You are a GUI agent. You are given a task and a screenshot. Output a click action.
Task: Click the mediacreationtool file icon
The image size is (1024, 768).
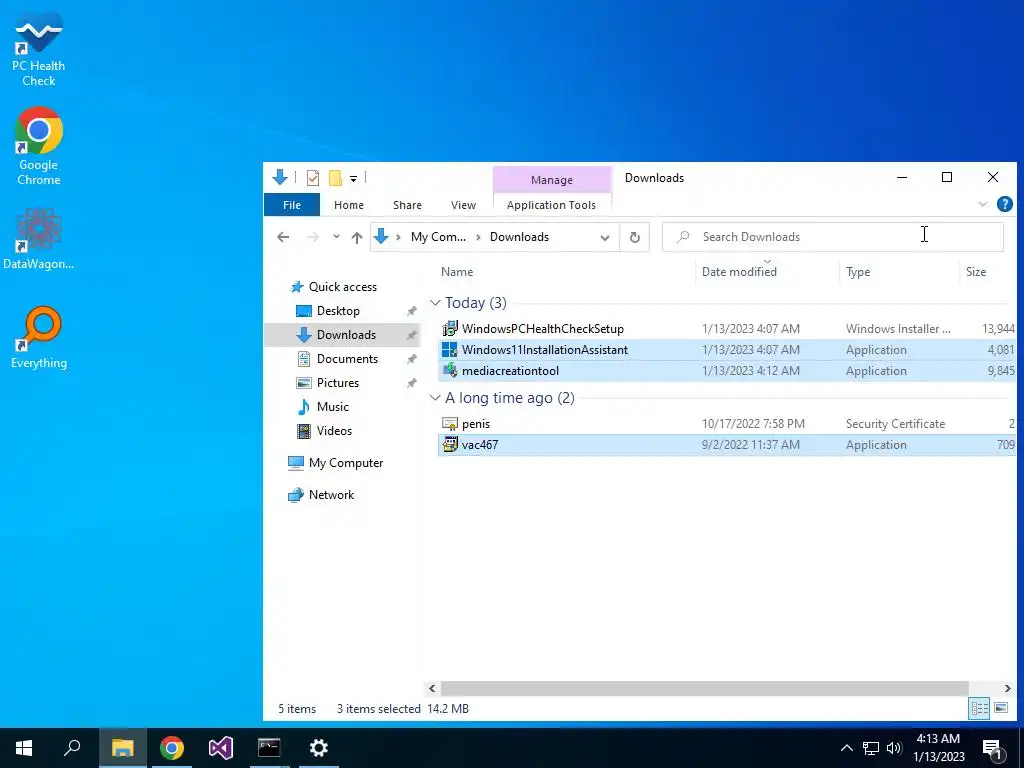click(x=449, y=370)
